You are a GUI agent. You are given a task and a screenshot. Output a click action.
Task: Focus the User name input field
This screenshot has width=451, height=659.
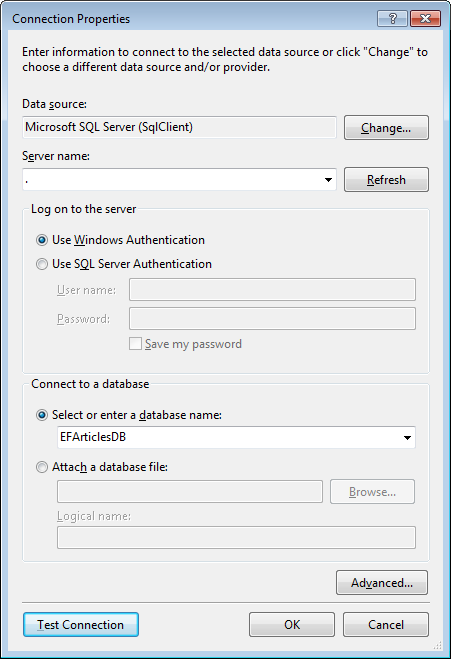(x=272, y=290)
